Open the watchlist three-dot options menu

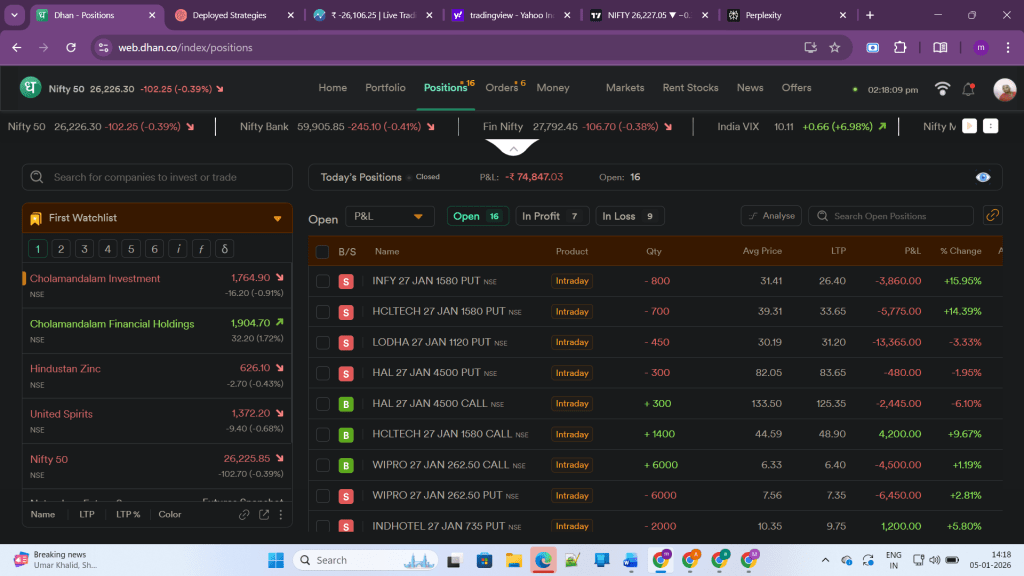(x=281, y=515)
